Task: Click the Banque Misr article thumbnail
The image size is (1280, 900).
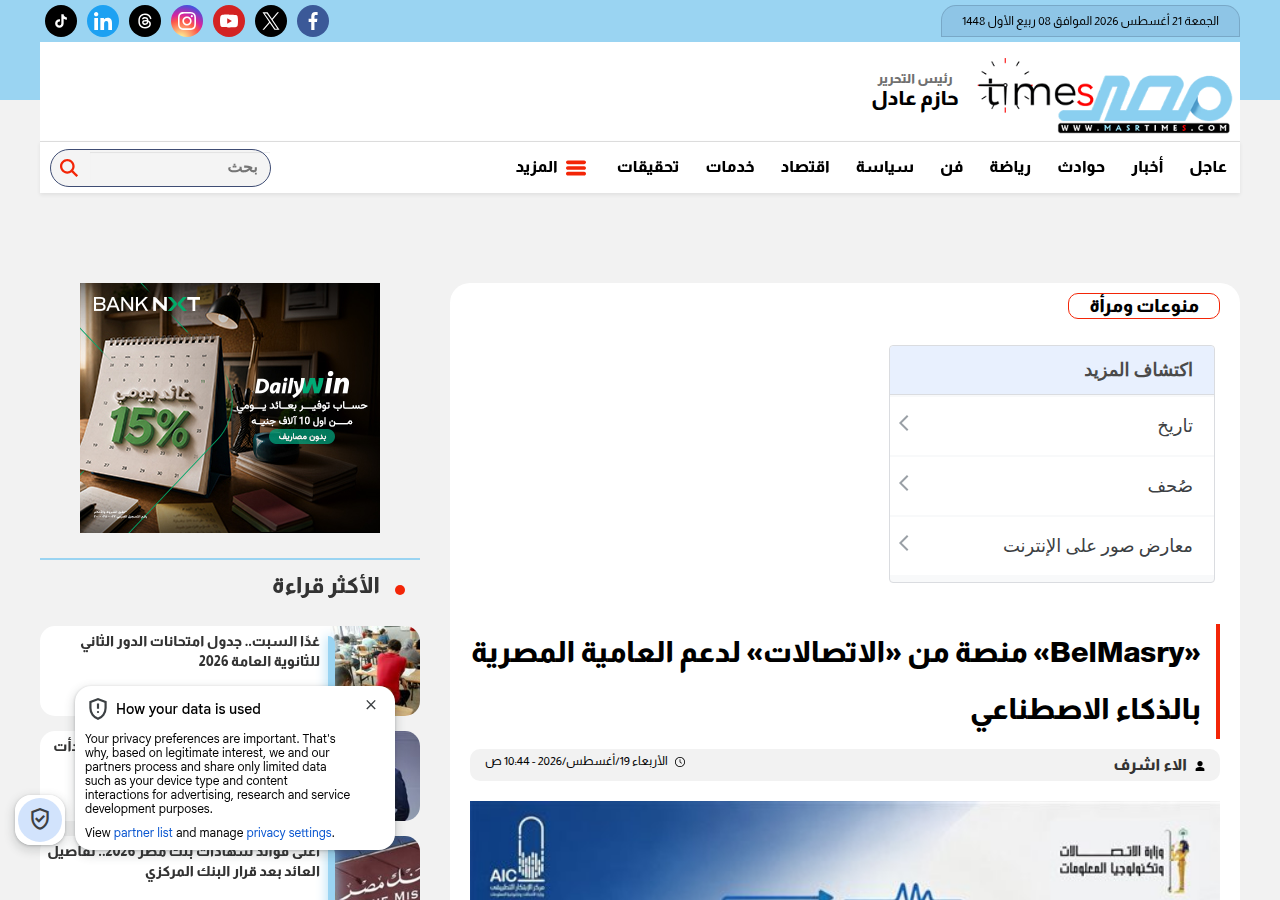Action: (x=376, y=868)
